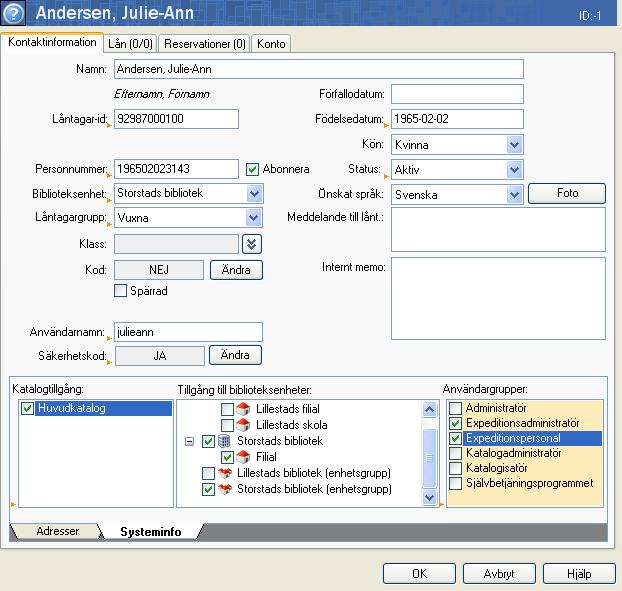Click the group icon for Lillestads bibliotek (enhetsgrupp)
The height and width of the screenshot is (591, 622).
225,473
